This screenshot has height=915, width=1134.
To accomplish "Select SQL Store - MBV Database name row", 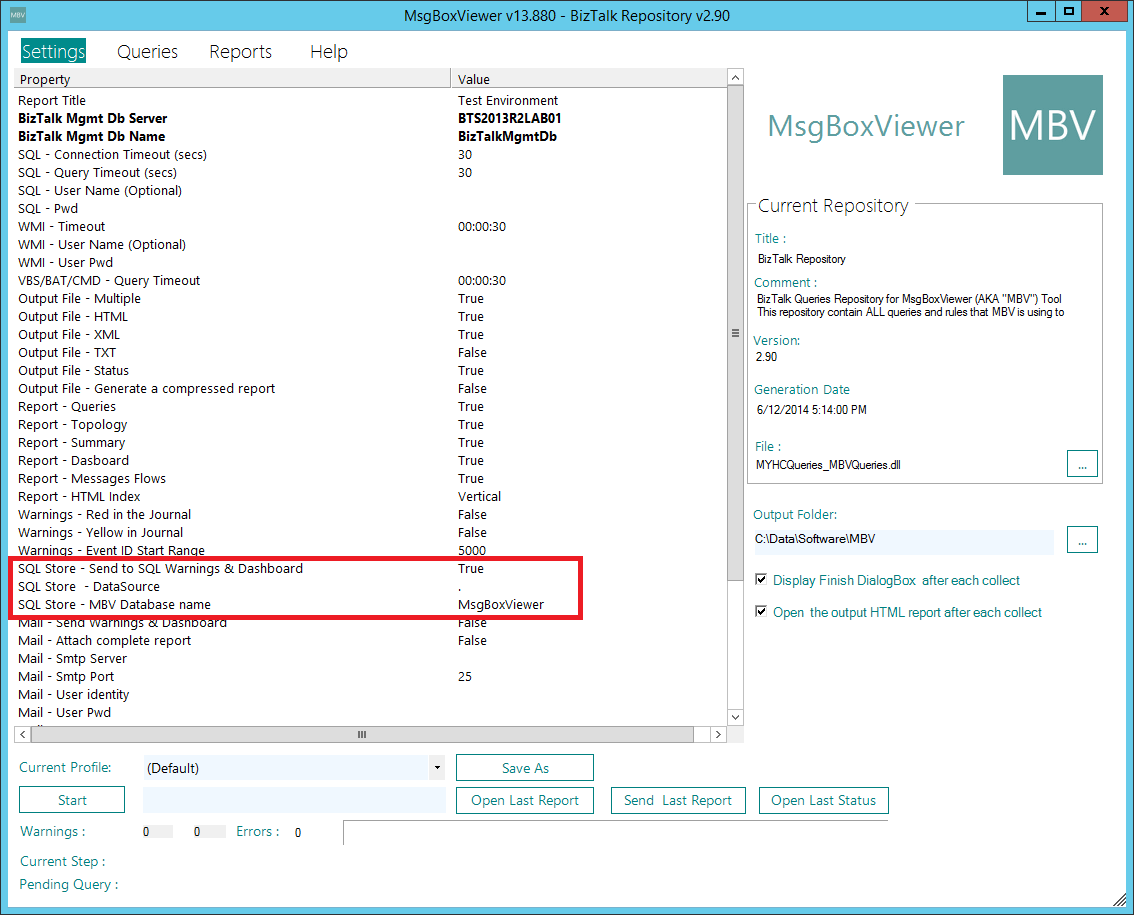I will click(x=370, y=605).
